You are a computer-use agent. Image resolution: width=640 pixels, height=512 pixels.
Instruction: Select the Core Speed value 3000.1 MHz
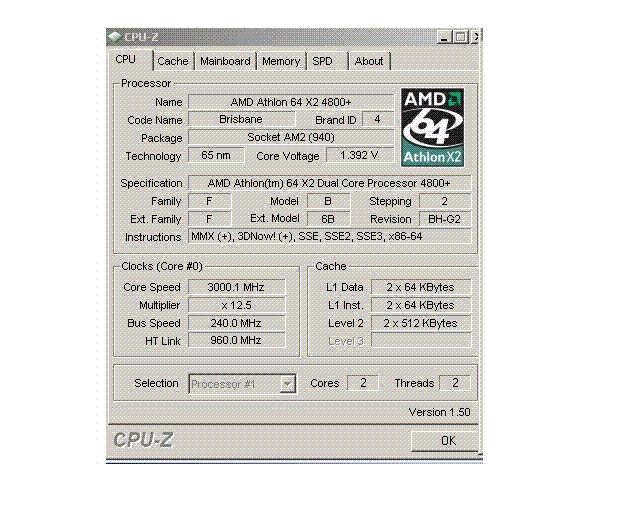pos(236,287)
